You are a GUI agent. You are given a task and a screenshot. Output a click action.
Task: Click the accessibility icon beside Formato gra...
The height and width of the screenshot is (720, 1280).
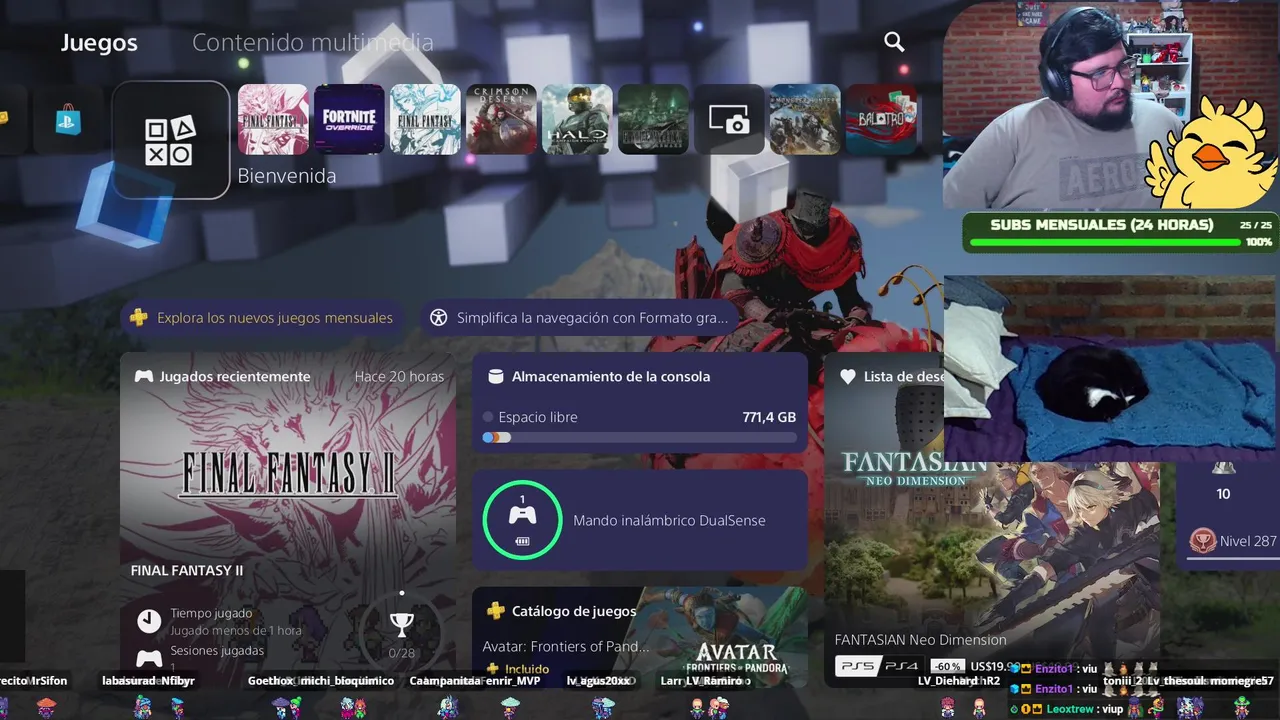(438, 318)
